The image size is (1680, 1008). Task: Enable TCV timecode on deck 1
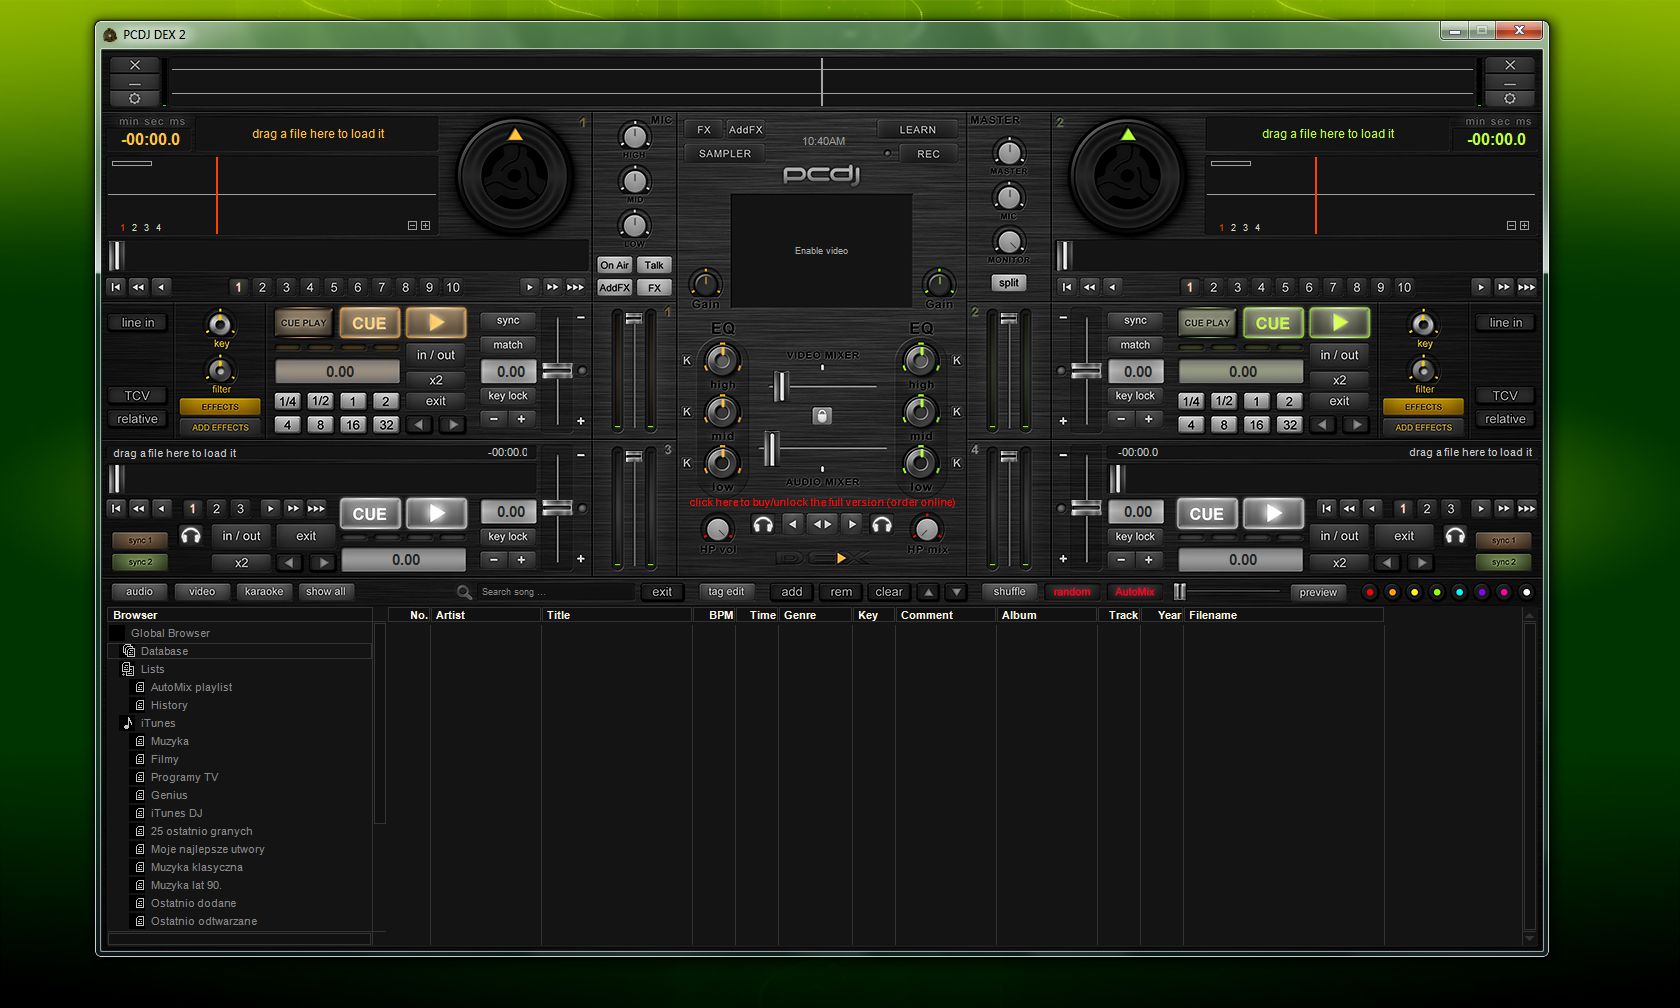click(137, 396)
